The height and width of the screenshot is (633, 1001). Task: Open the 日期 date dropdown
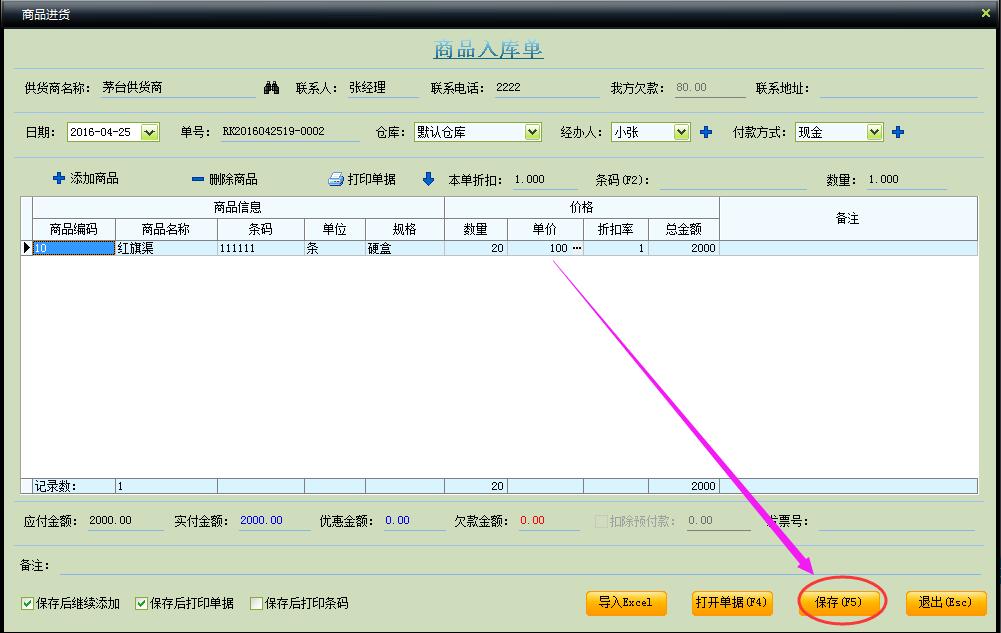(x=149, y=132)
